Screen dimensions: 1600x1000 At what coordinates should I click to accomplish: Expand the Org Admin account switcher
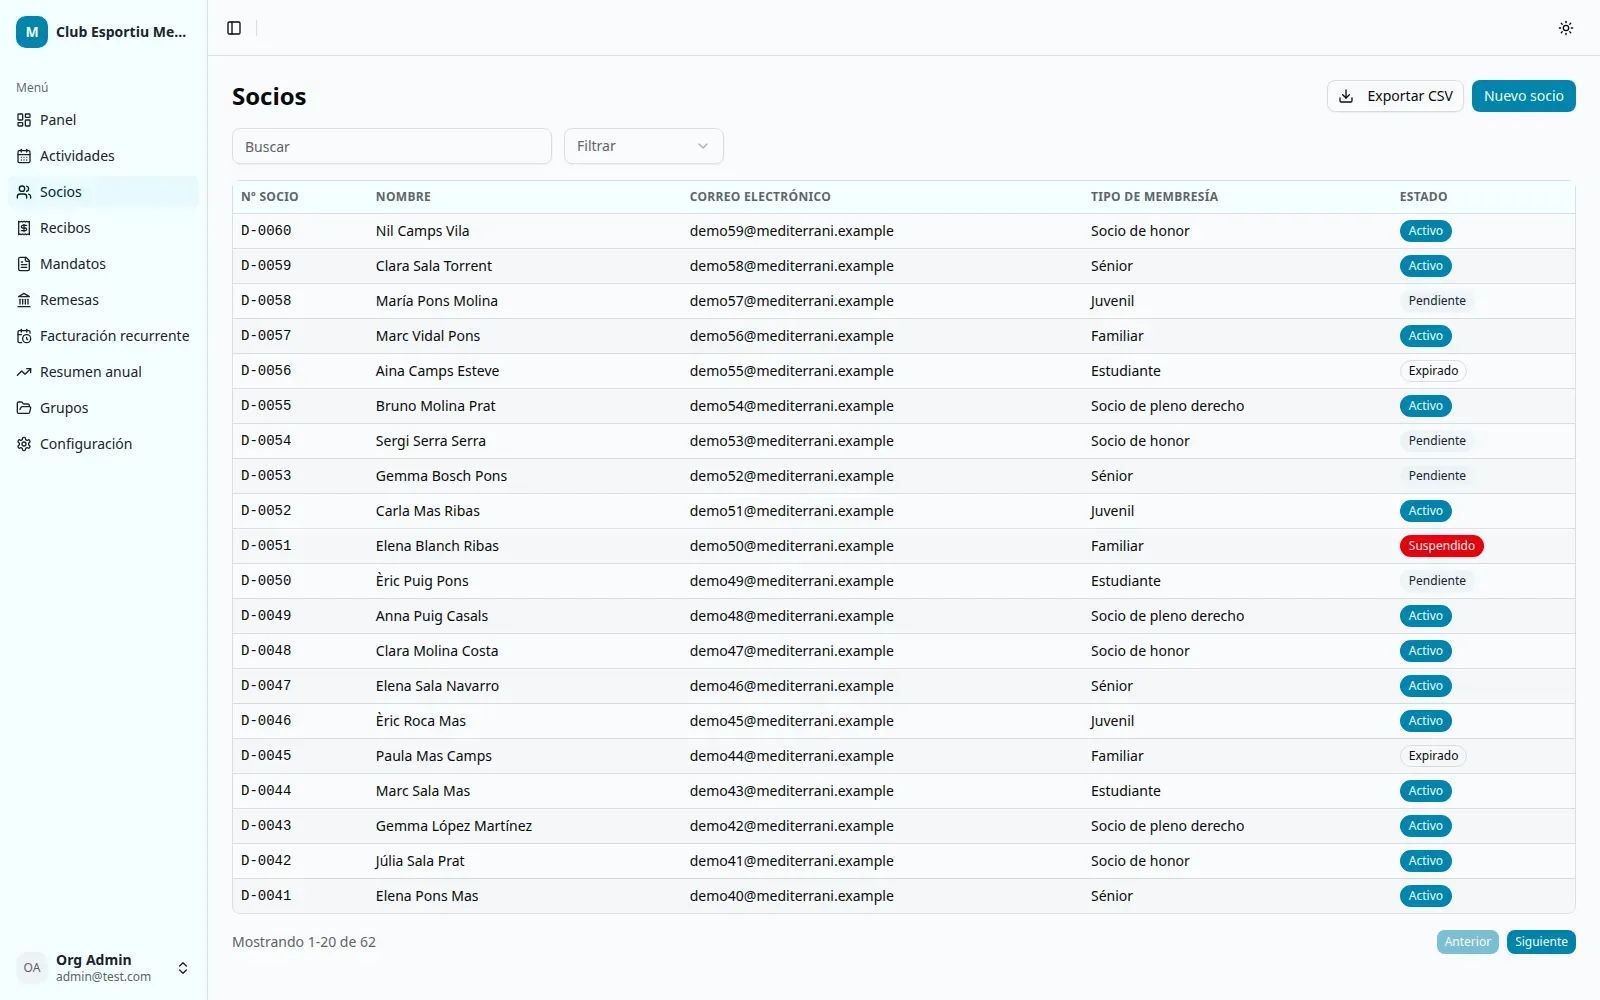(x=103, y=968)
